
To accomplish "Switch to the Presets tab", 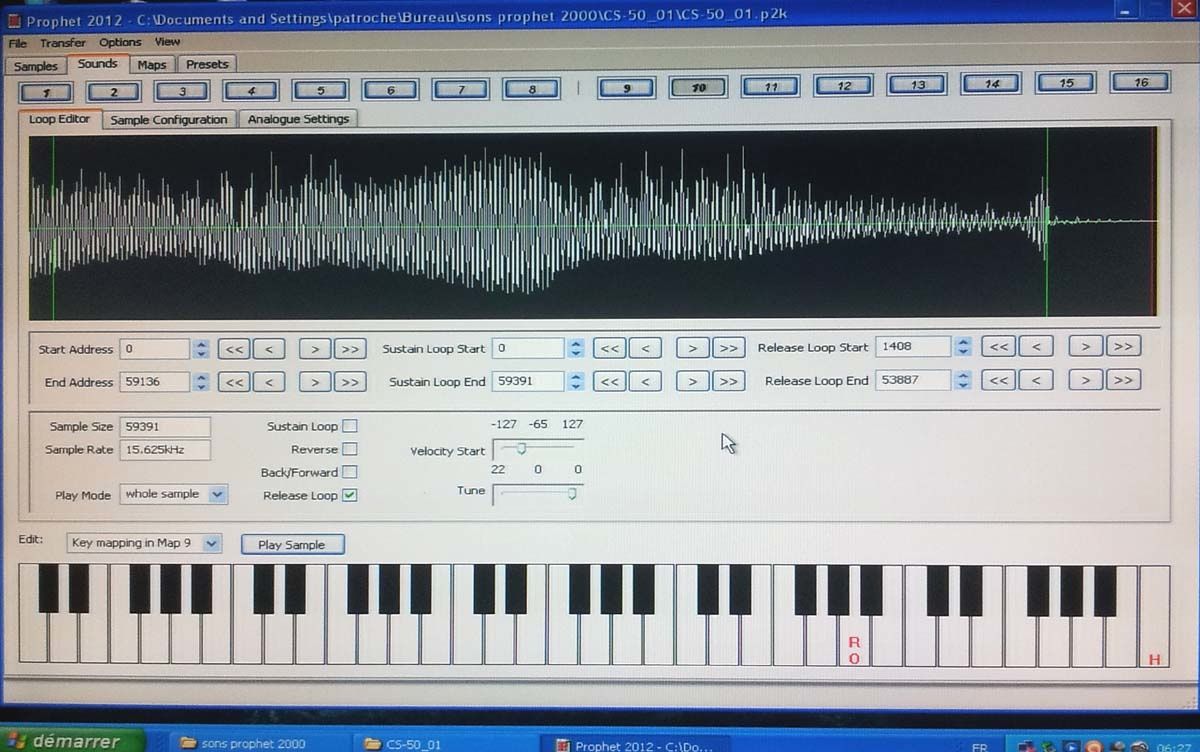I will (x=207, y=64).
